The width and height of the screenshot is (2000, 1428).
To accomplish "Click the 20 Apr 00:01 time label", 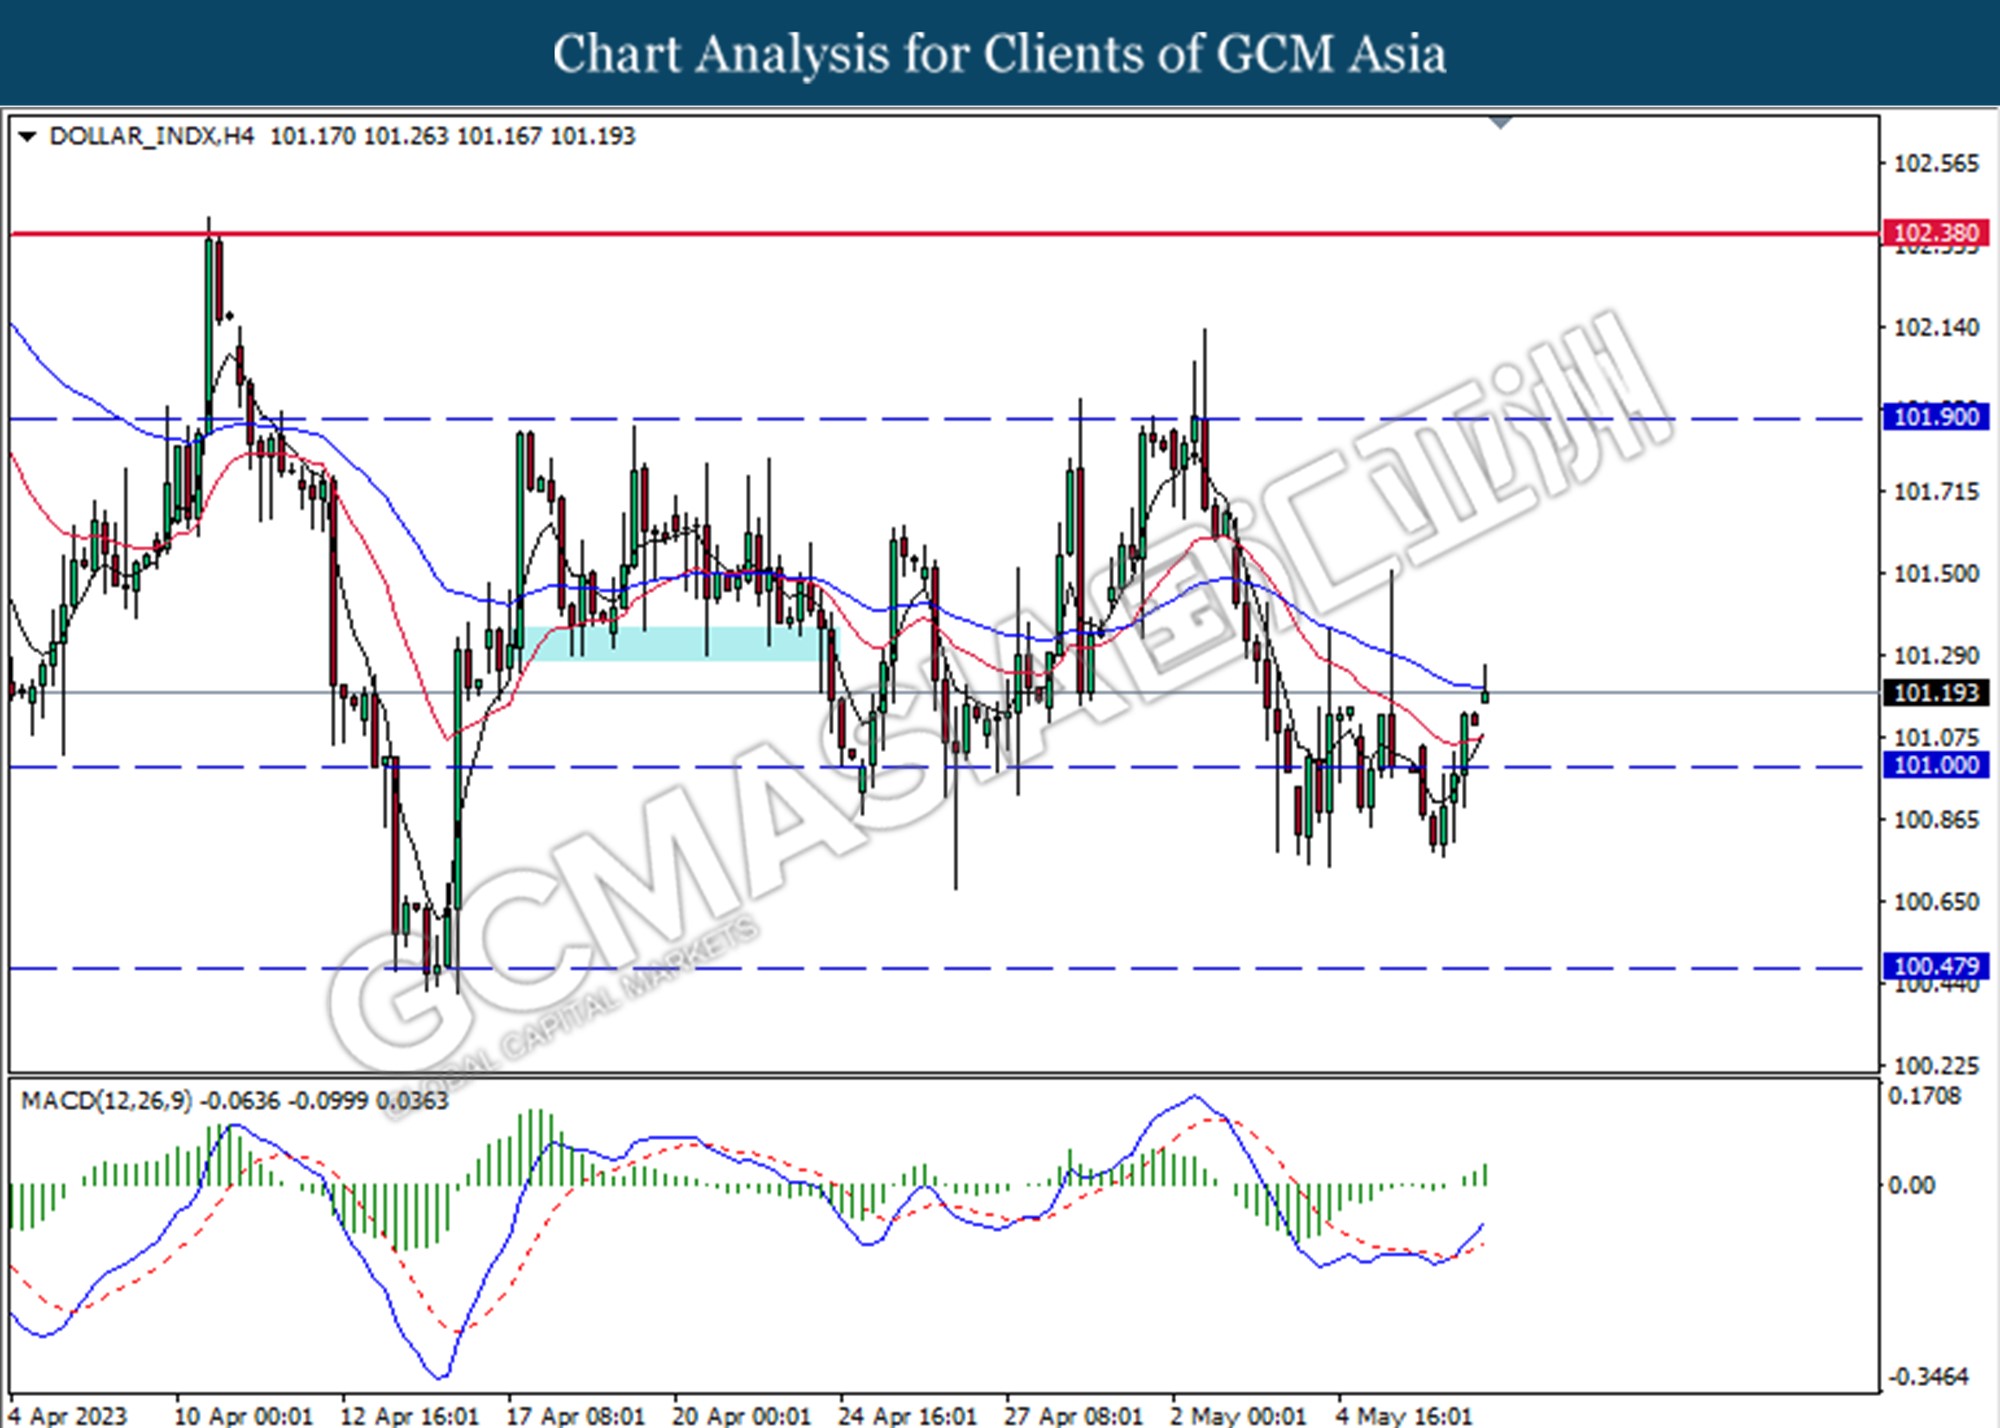I will click(741, 1415).
